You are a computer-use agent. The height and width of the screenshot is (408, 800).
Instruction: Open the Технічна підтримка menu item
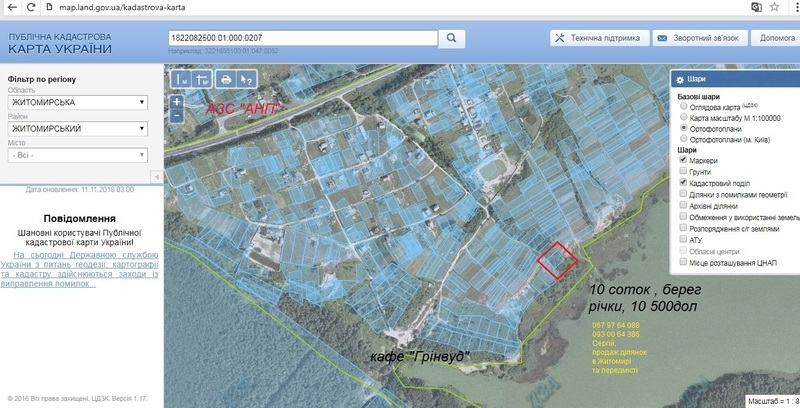pyautogui.click(x=596, y=38)
